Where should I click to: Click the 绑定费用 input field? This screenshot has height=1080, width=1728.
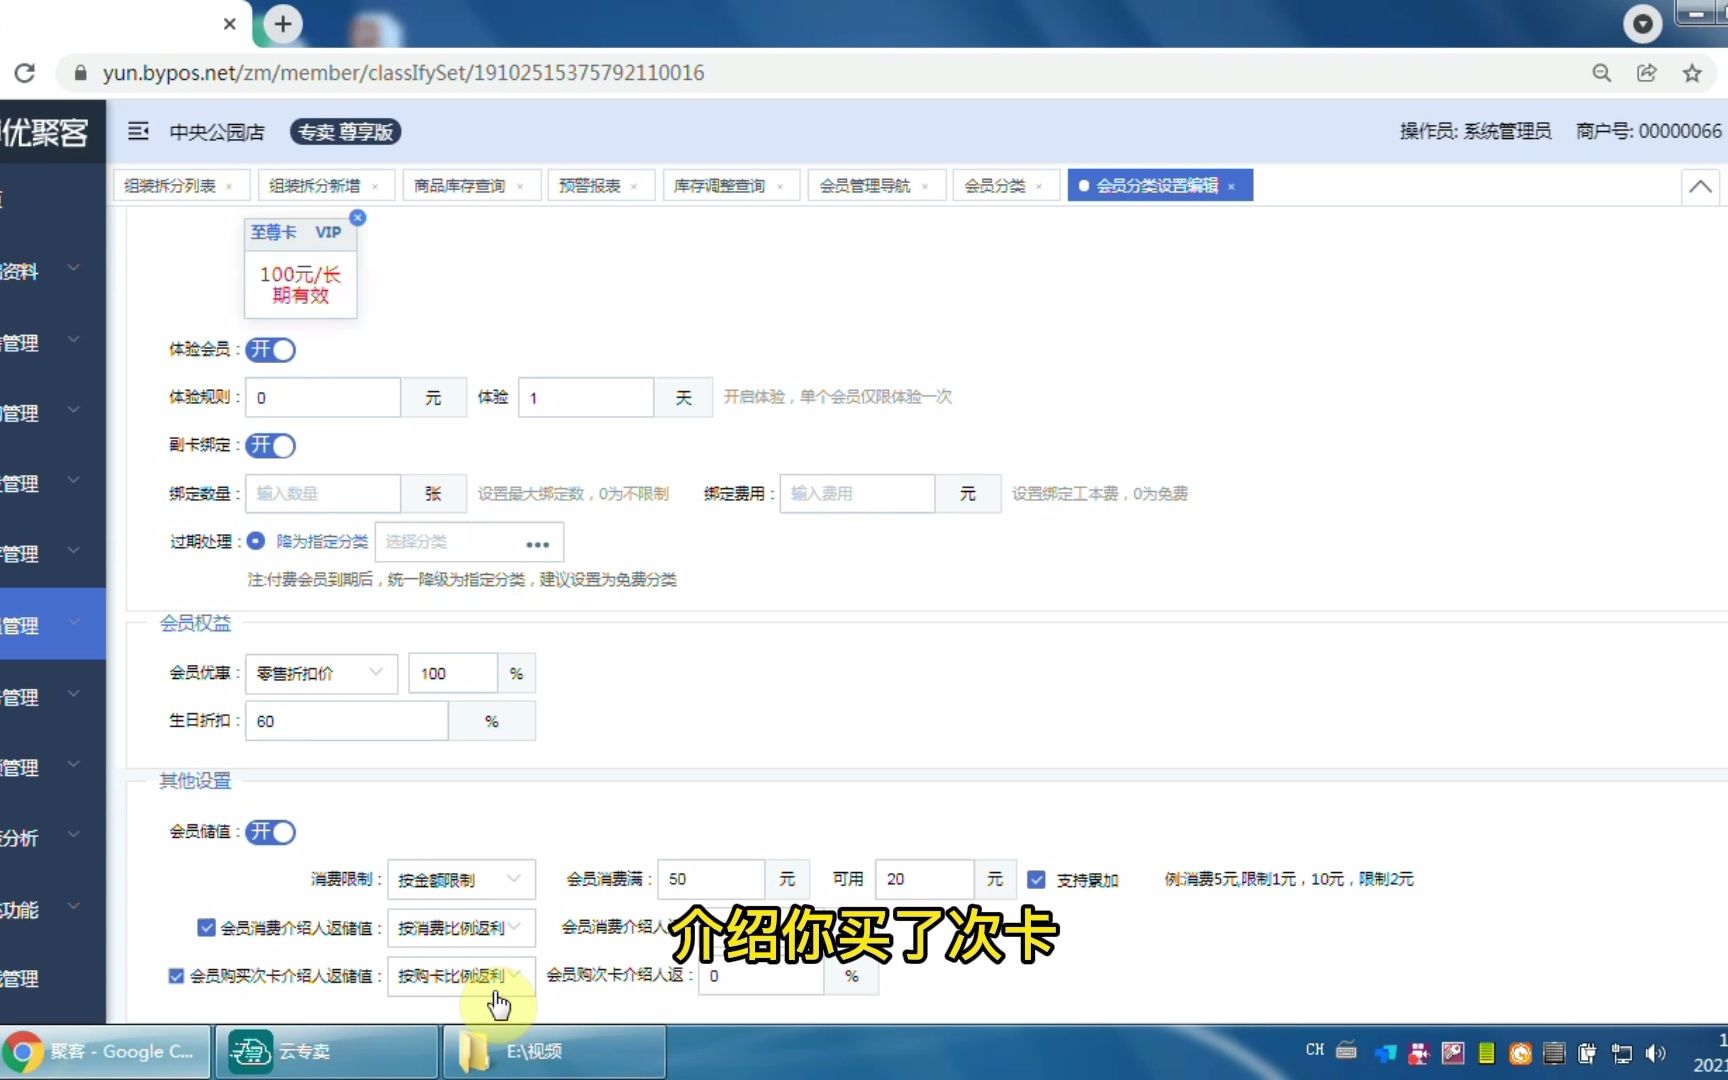(x=857, y=494)
